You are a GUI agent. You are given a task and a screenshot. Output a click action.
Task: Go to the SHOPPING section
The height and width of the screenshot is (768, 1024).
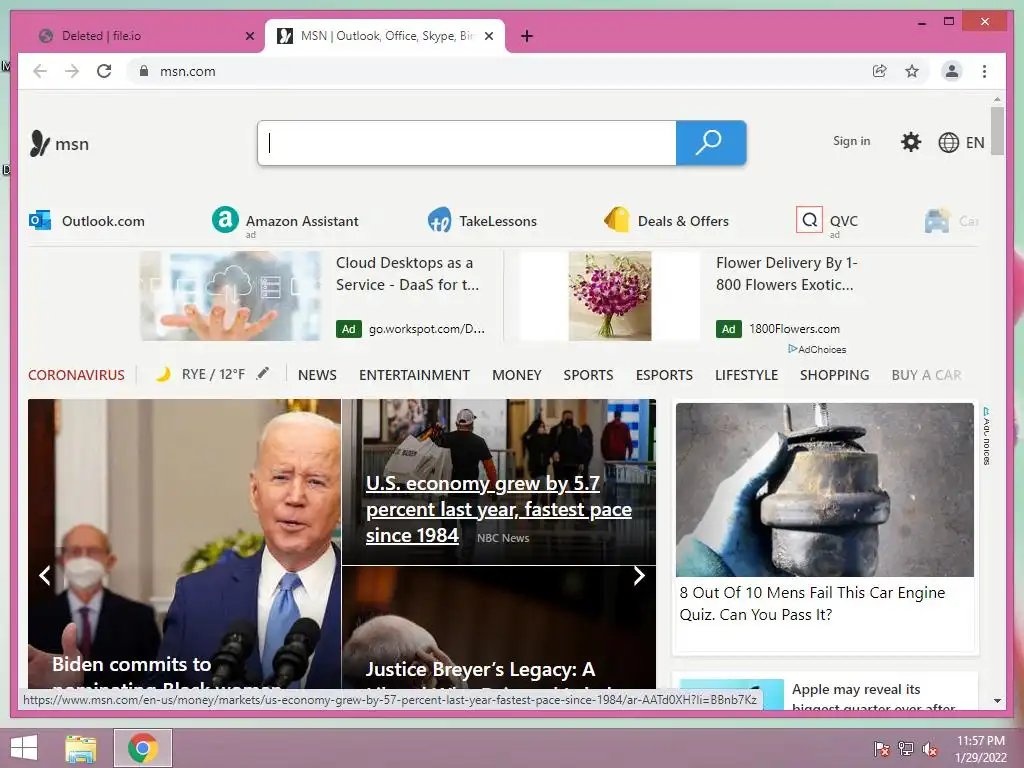tap(835, 375)
